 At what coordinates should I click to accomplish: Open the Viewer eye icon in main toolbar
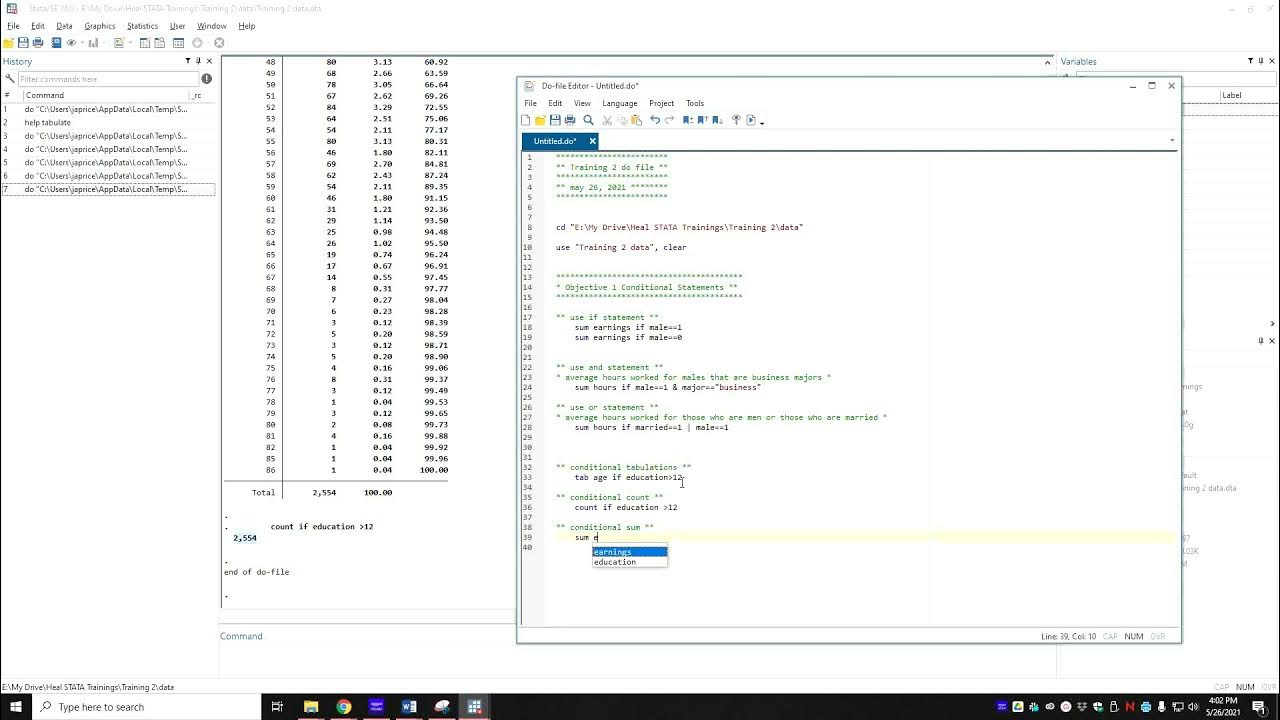click(x=71, y=43)
